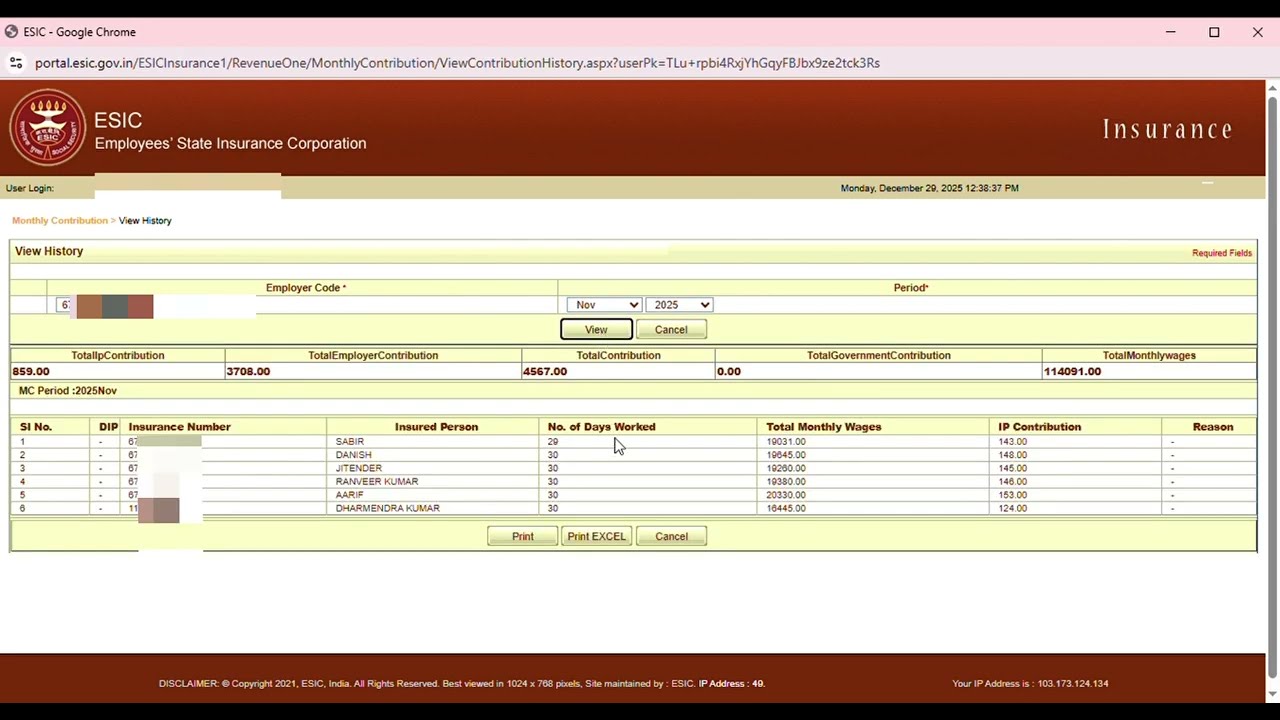Click TotalMonthlywages value 114091.00
This screenshot has width=1280, height=720.
tap(1072, 371)
